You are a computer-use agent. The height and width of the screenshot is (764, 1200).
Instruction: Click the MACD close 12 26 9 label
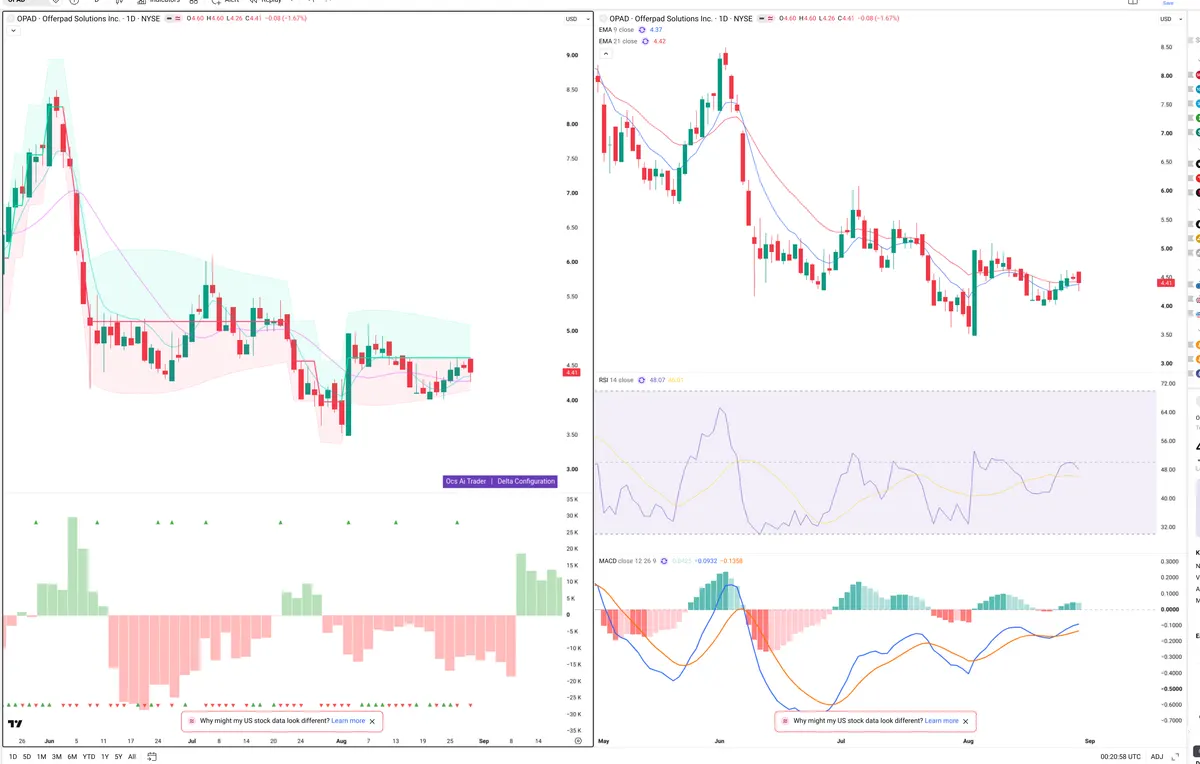coord(628,561)
